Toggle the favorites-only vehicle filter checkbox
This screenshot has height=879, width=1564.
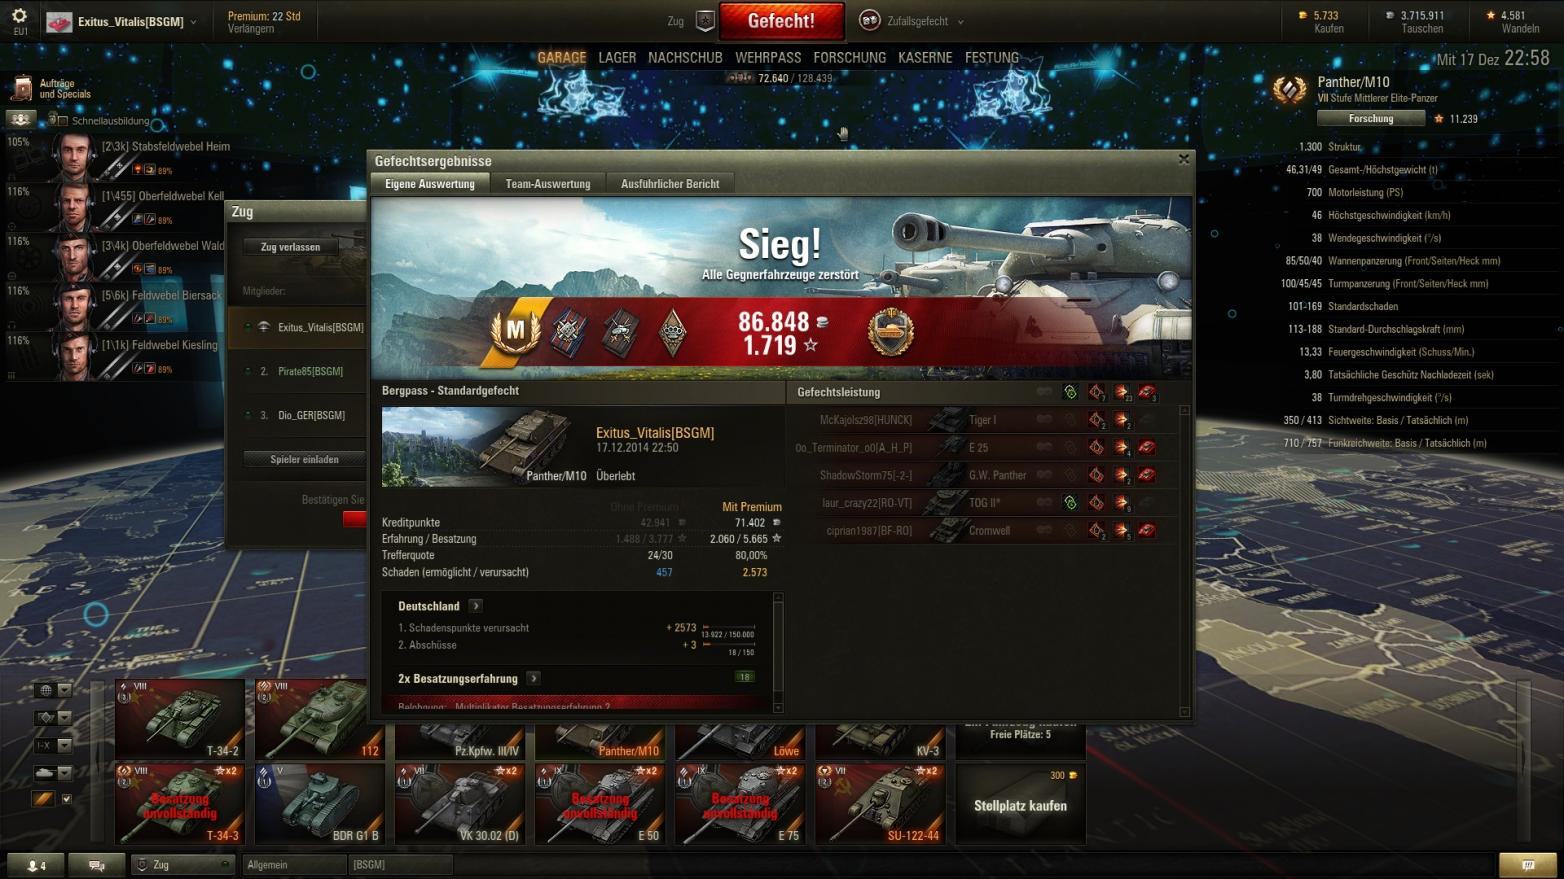(67, 799)
